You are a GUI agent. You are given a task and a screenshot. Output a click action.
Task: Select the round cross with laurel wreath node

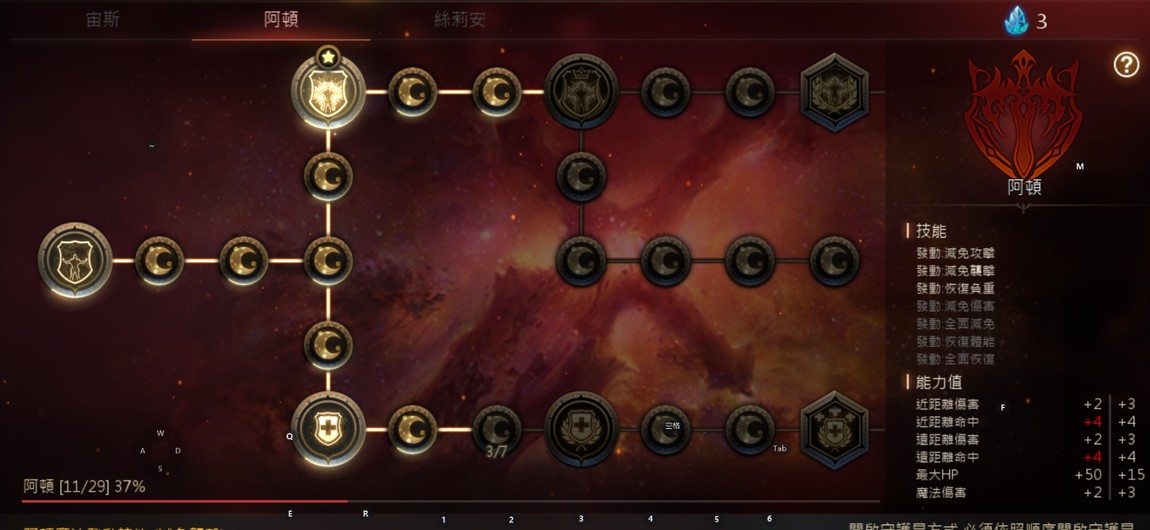pyautogui.click(x=581, y=429)
